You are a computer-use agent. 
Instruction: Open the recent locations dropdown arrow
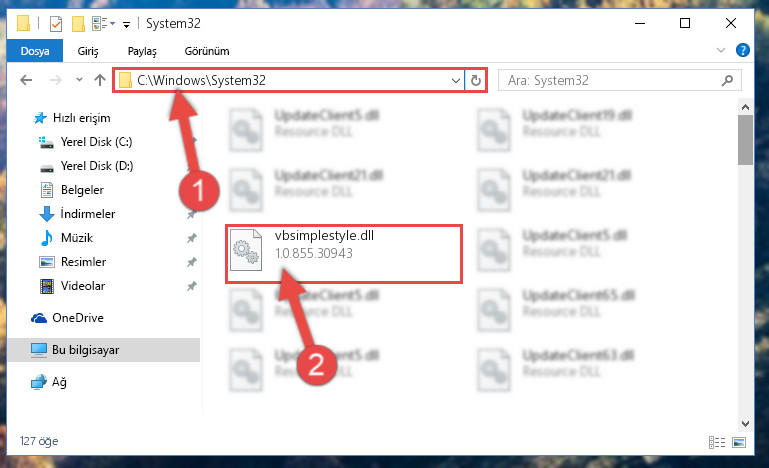tap(79, 79)
